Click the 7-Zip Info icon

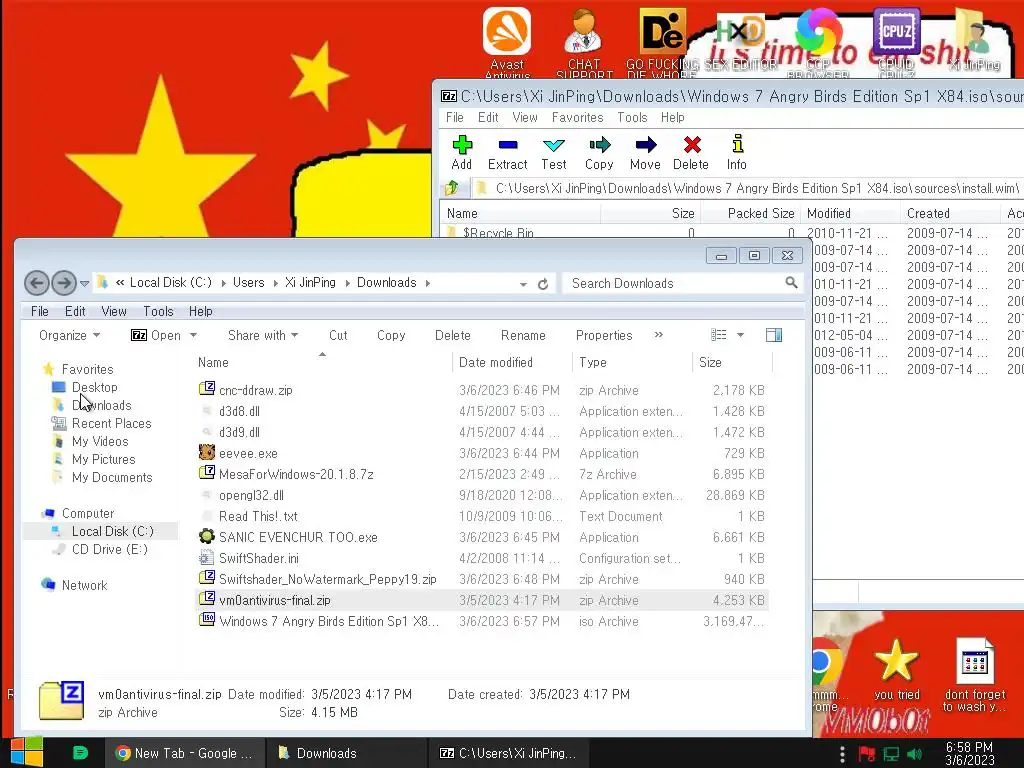[737, 144]
